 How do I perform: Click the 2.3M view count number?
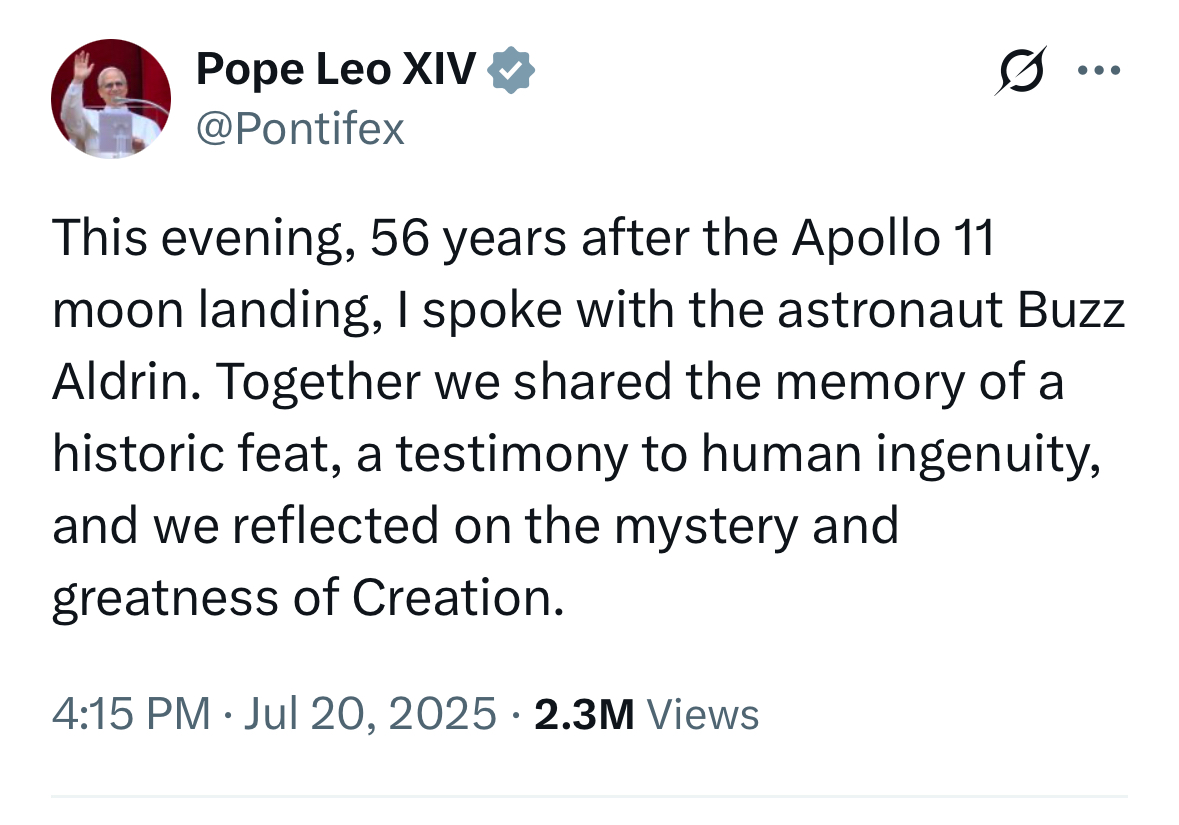pyautogui.click(x=584, y=714)
